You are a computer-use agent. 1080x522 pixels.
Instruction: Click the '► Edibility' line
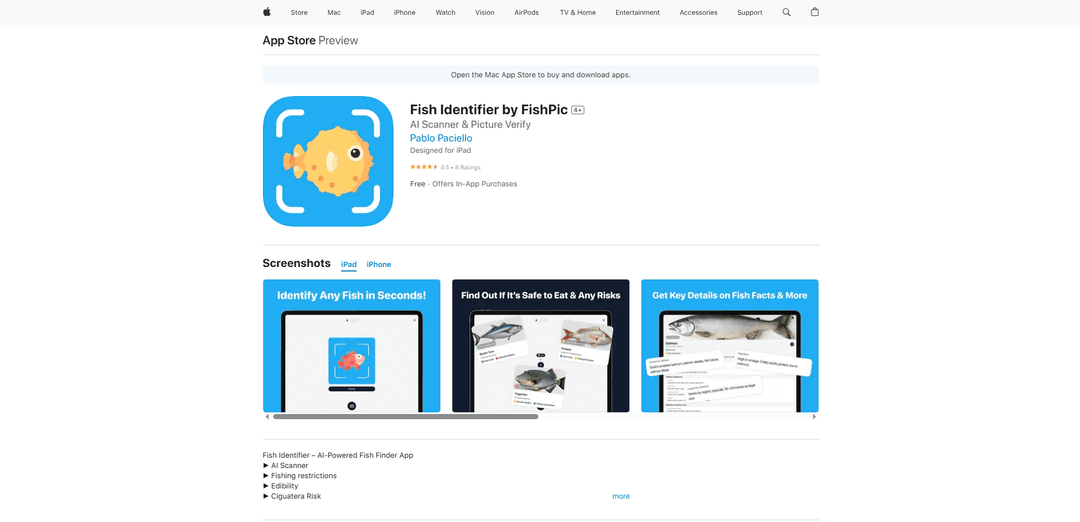(x=280, y=486)
